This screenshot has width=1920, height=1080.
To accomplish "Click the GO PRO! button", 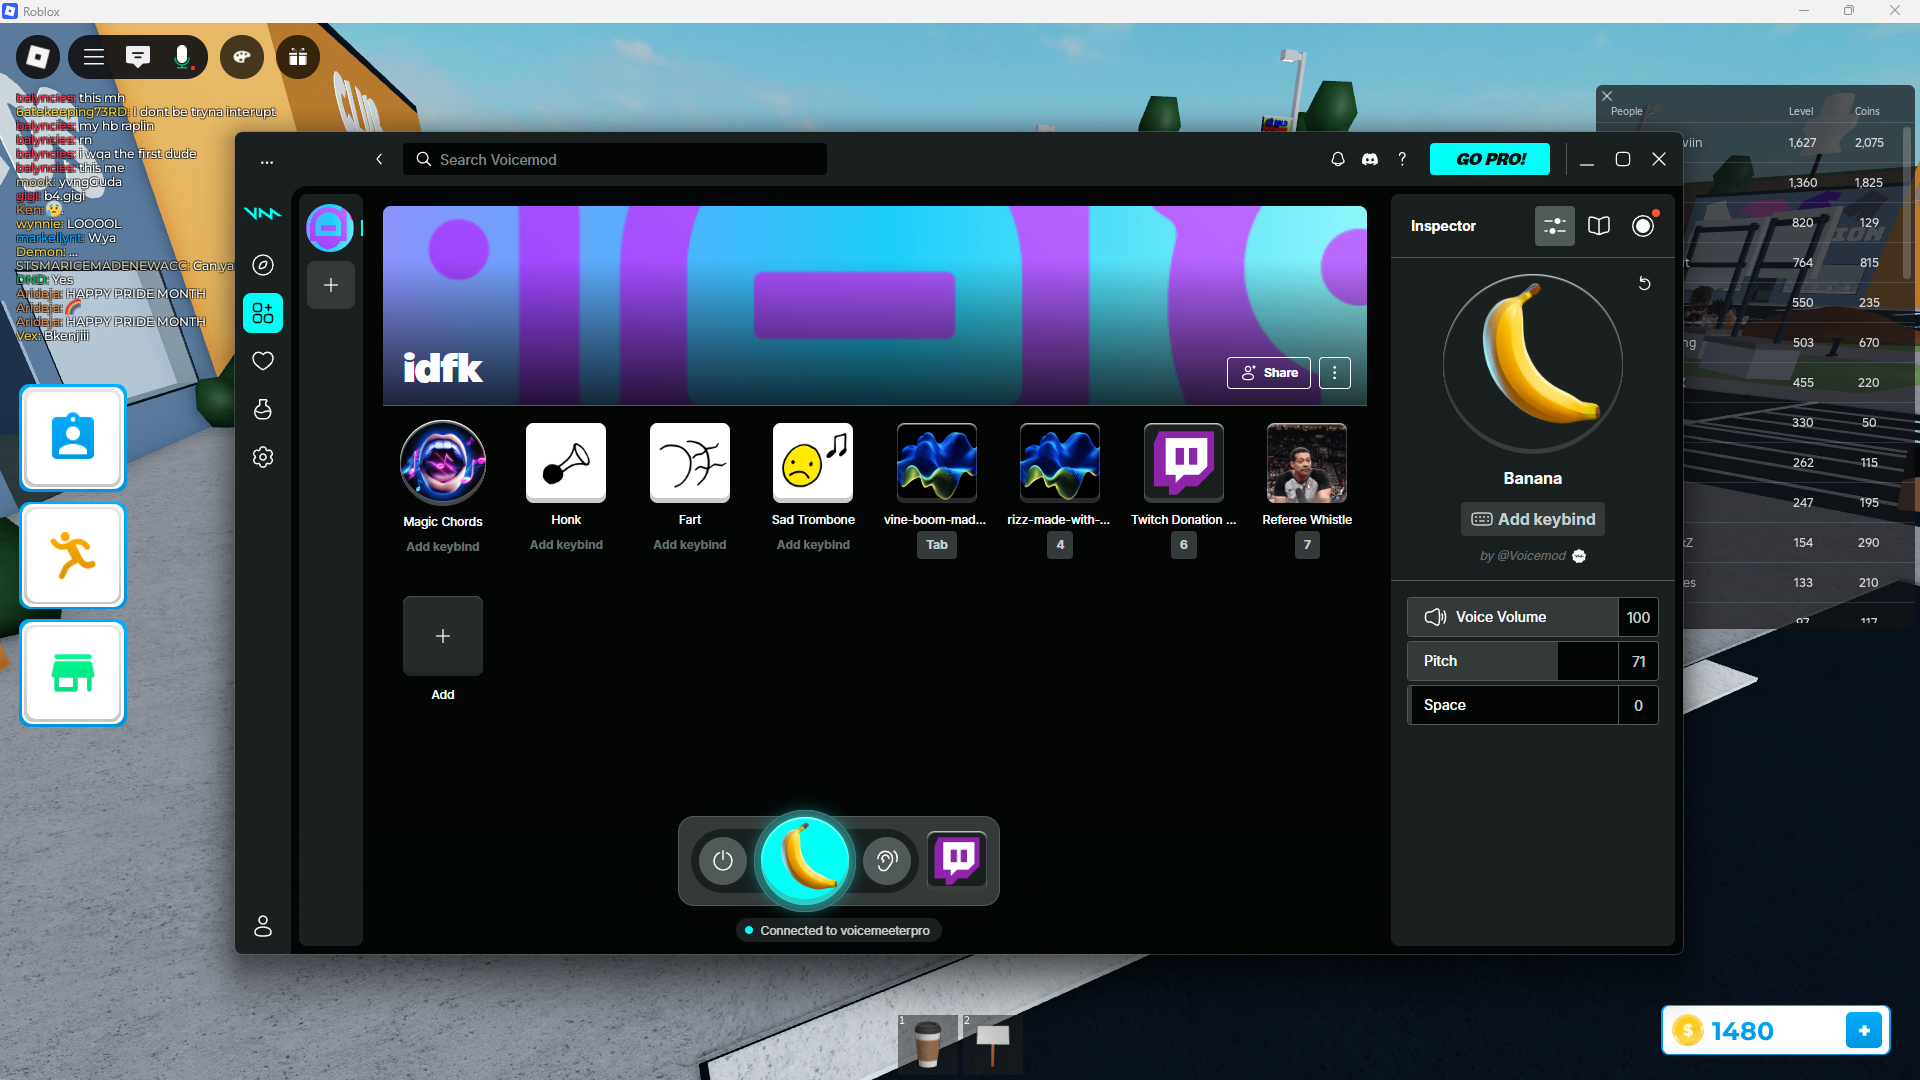I will pyautogui.click(x=1490, y=159).
